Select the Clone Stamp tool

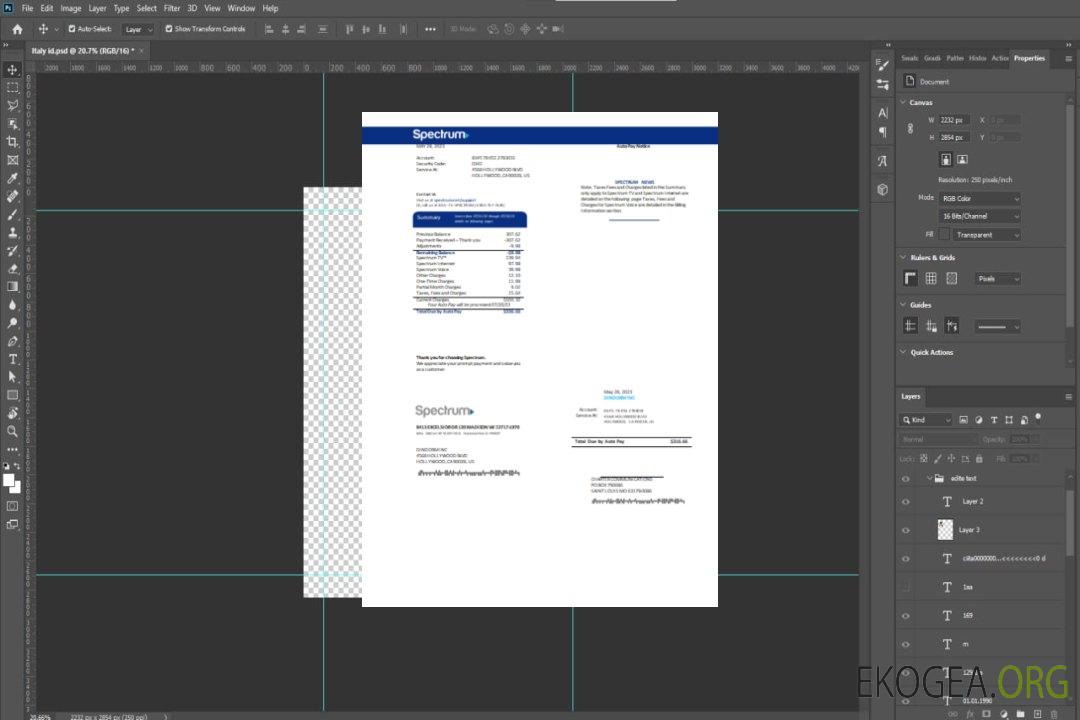(12, 233)
